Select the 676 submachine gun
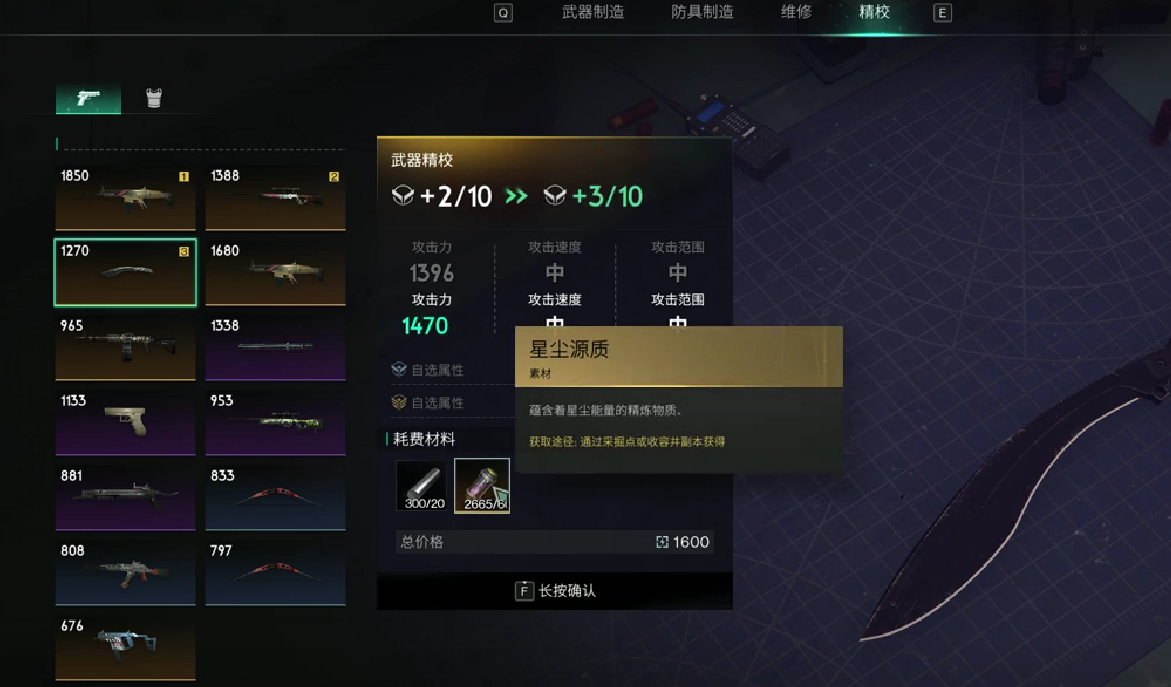Screen dimensions: 1171x687 pos(125,647)
